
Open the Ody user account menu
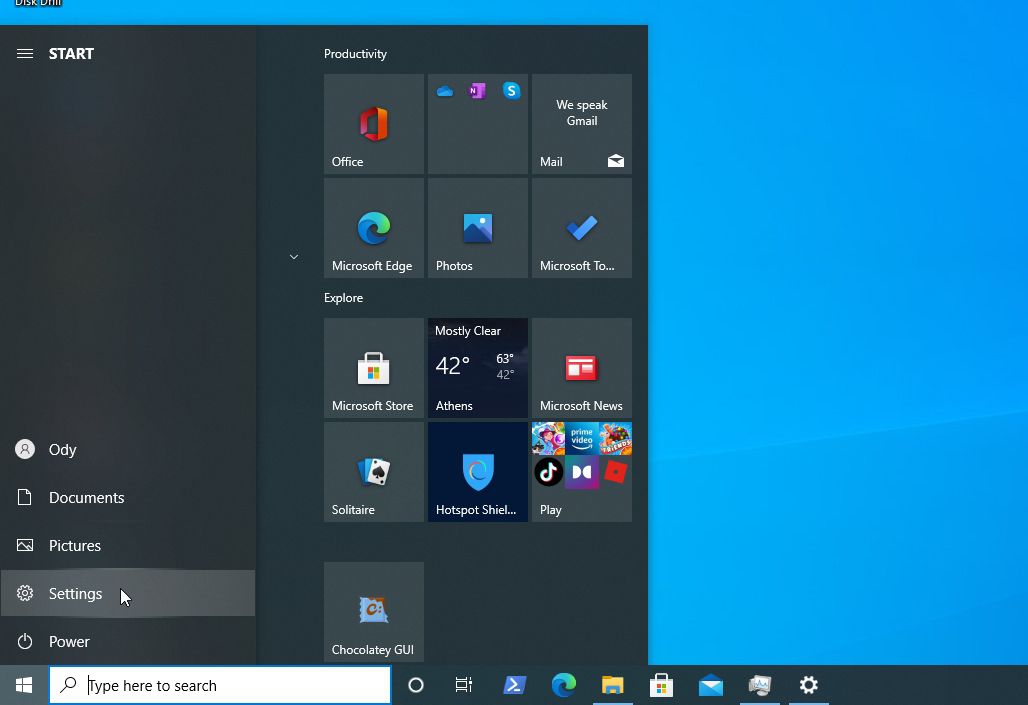[128, 450]
